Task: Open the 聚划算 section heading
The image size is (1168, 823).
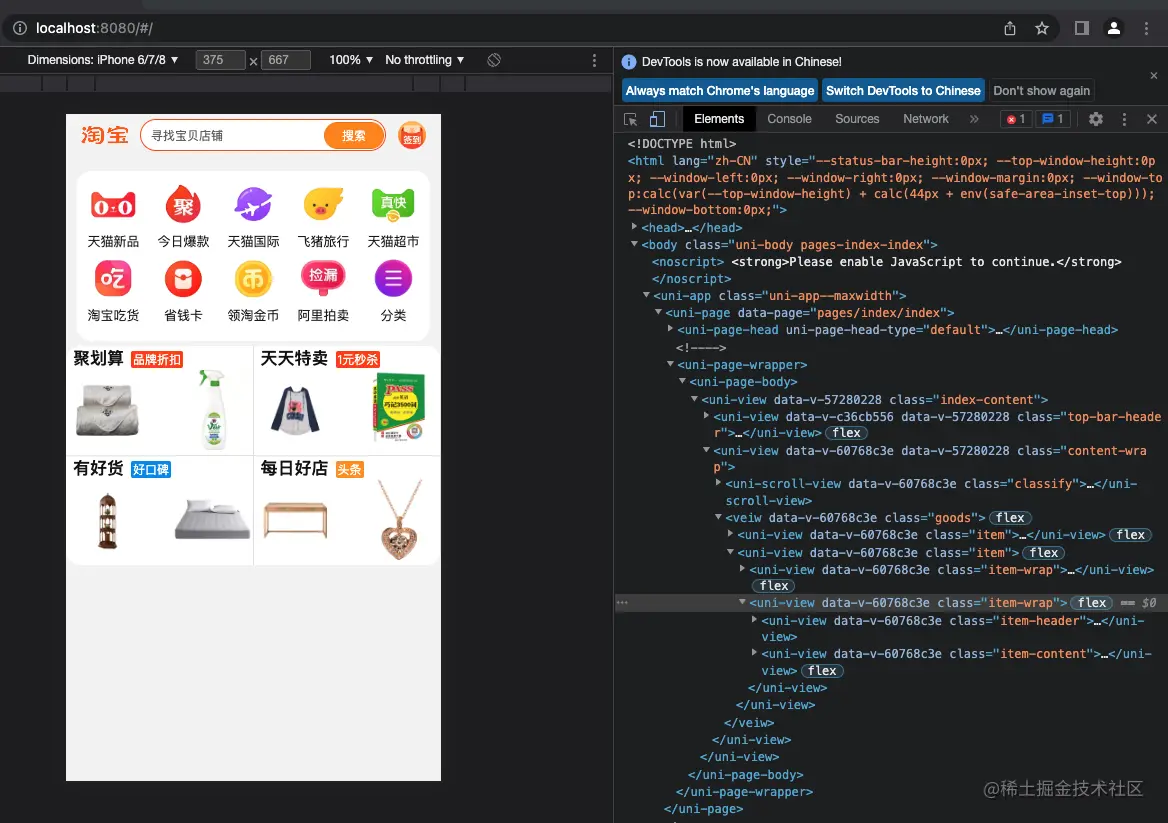Action: click(98, 358)
